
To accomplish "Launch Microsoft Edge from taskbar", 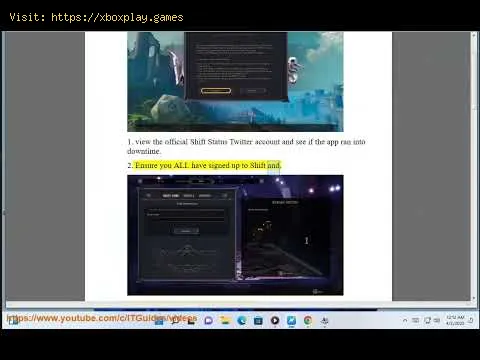I will click(x=242, y=321).
